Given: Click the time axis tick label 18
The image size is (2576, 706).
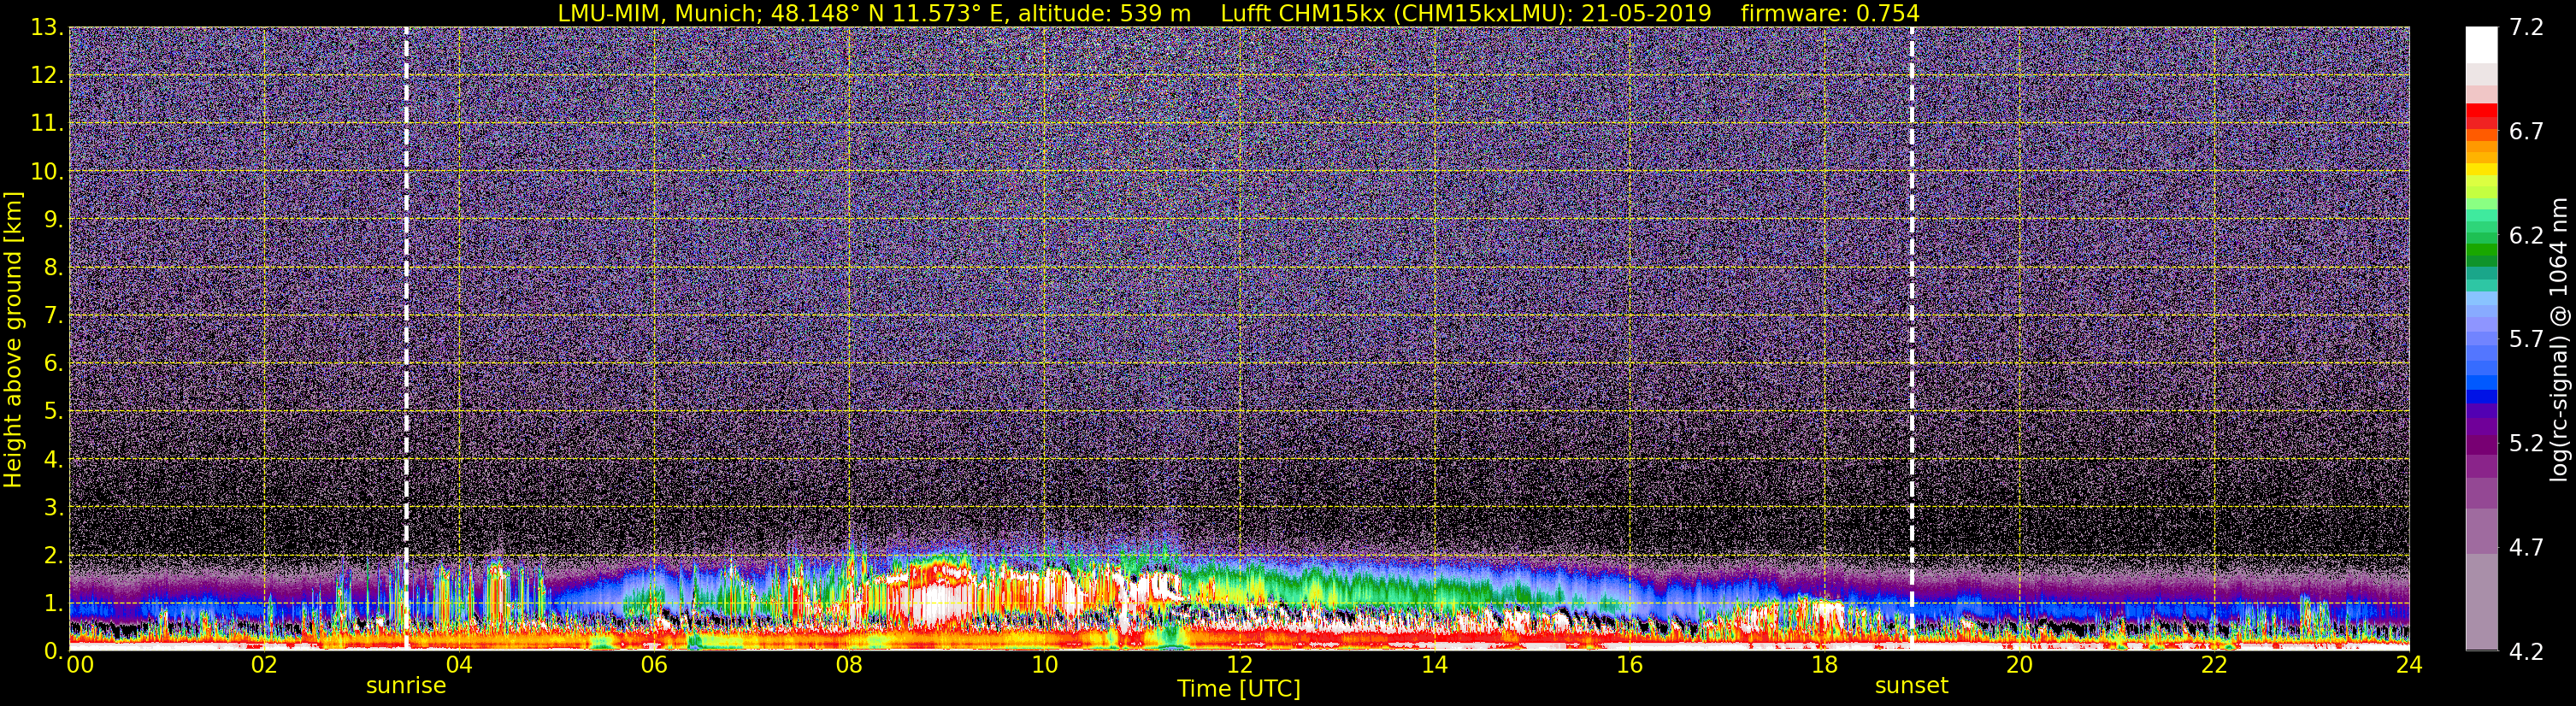Looking at the screenshot, I should click(1824, 665).
